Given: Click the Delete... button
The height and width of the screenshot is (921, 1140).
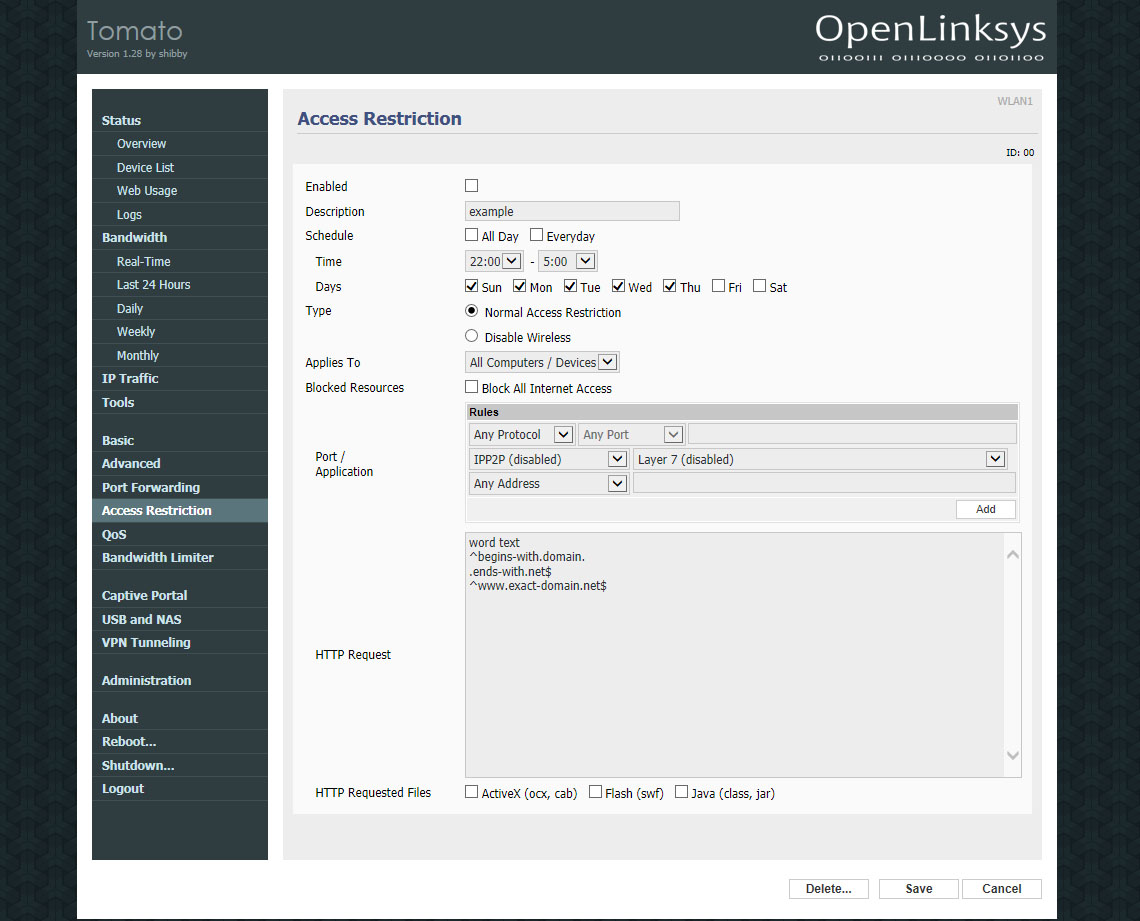Looking at the screenshot, I should pyautogui.click(x=829, y=889).
